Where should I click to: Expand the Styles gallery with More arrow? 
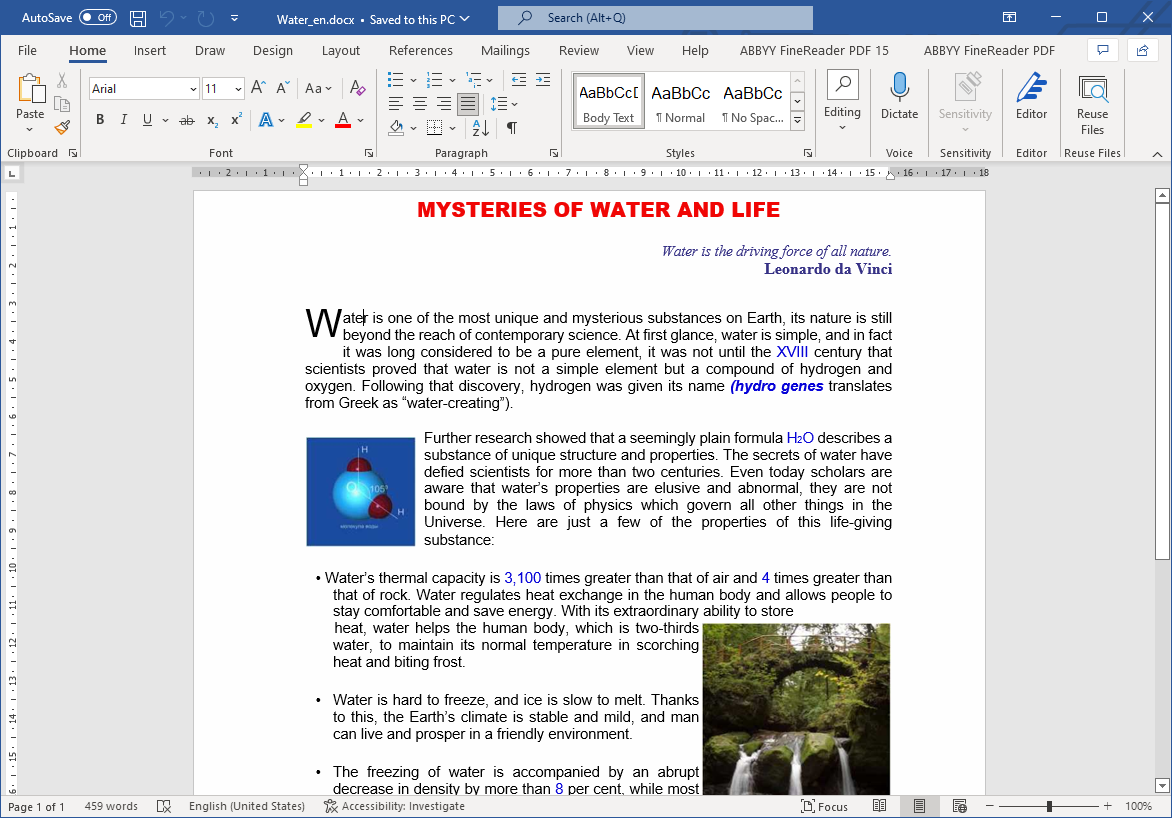[798, 120]
